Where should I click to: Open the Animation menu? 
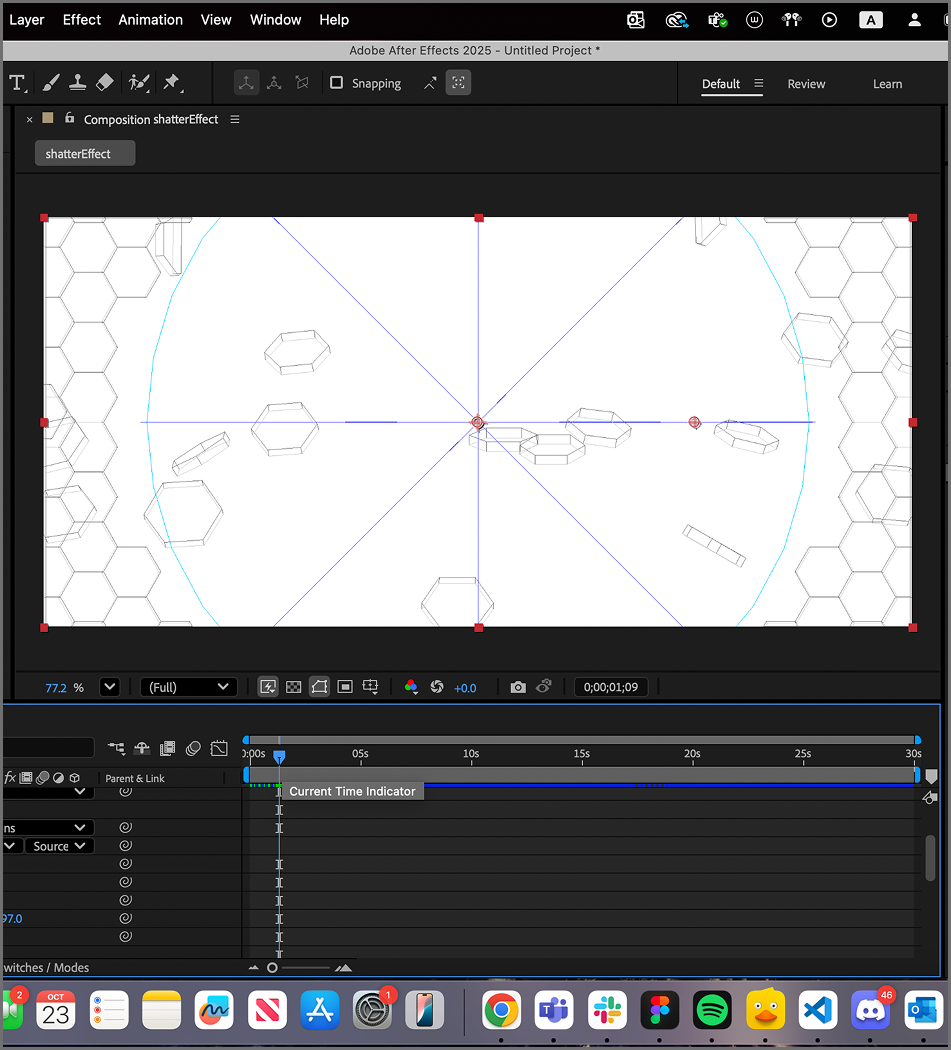[150, 20]
